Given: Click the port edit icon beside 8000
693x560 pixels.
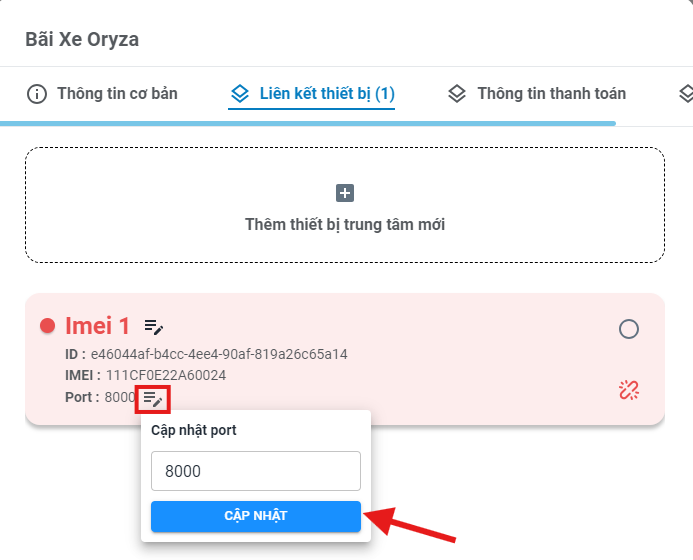Looking at the screenshot, I should point(152,400).
